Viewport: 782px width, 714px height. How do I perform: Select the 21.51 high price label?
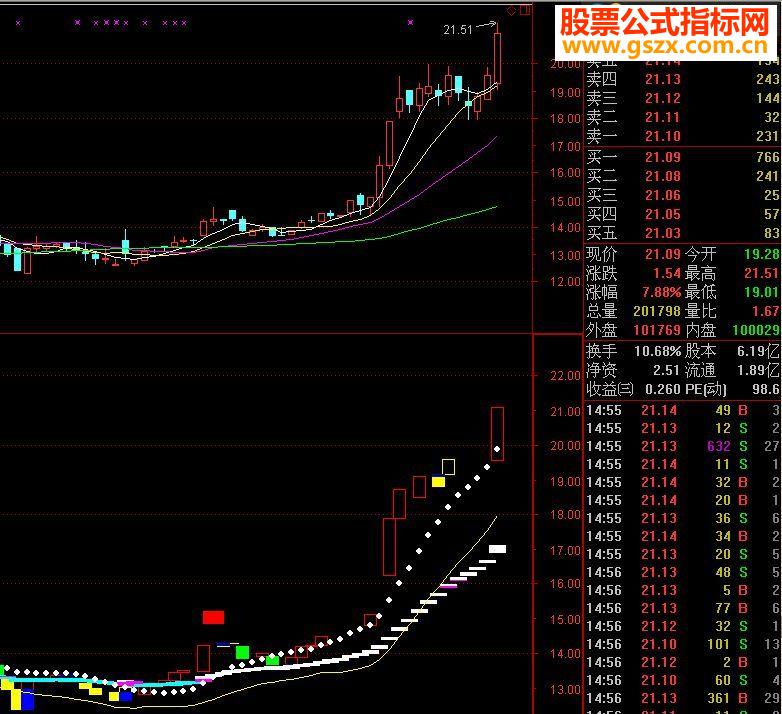point(458,30)
